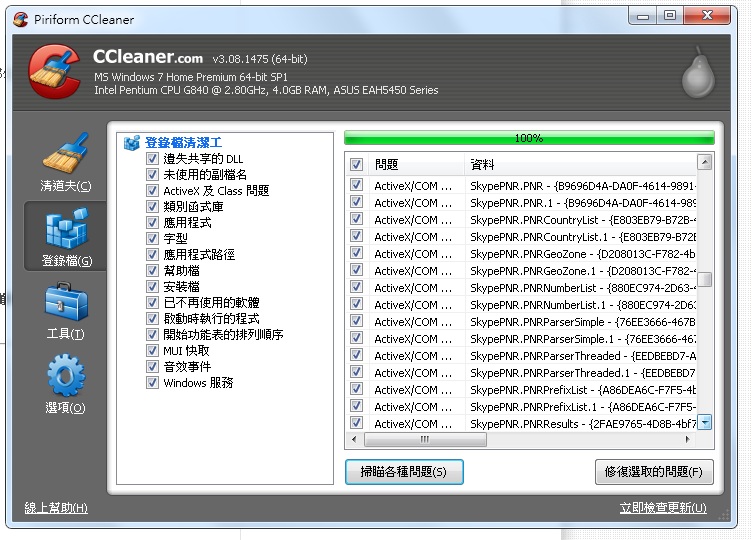Disable 啟動時執行的程式 checkbox

152,318
